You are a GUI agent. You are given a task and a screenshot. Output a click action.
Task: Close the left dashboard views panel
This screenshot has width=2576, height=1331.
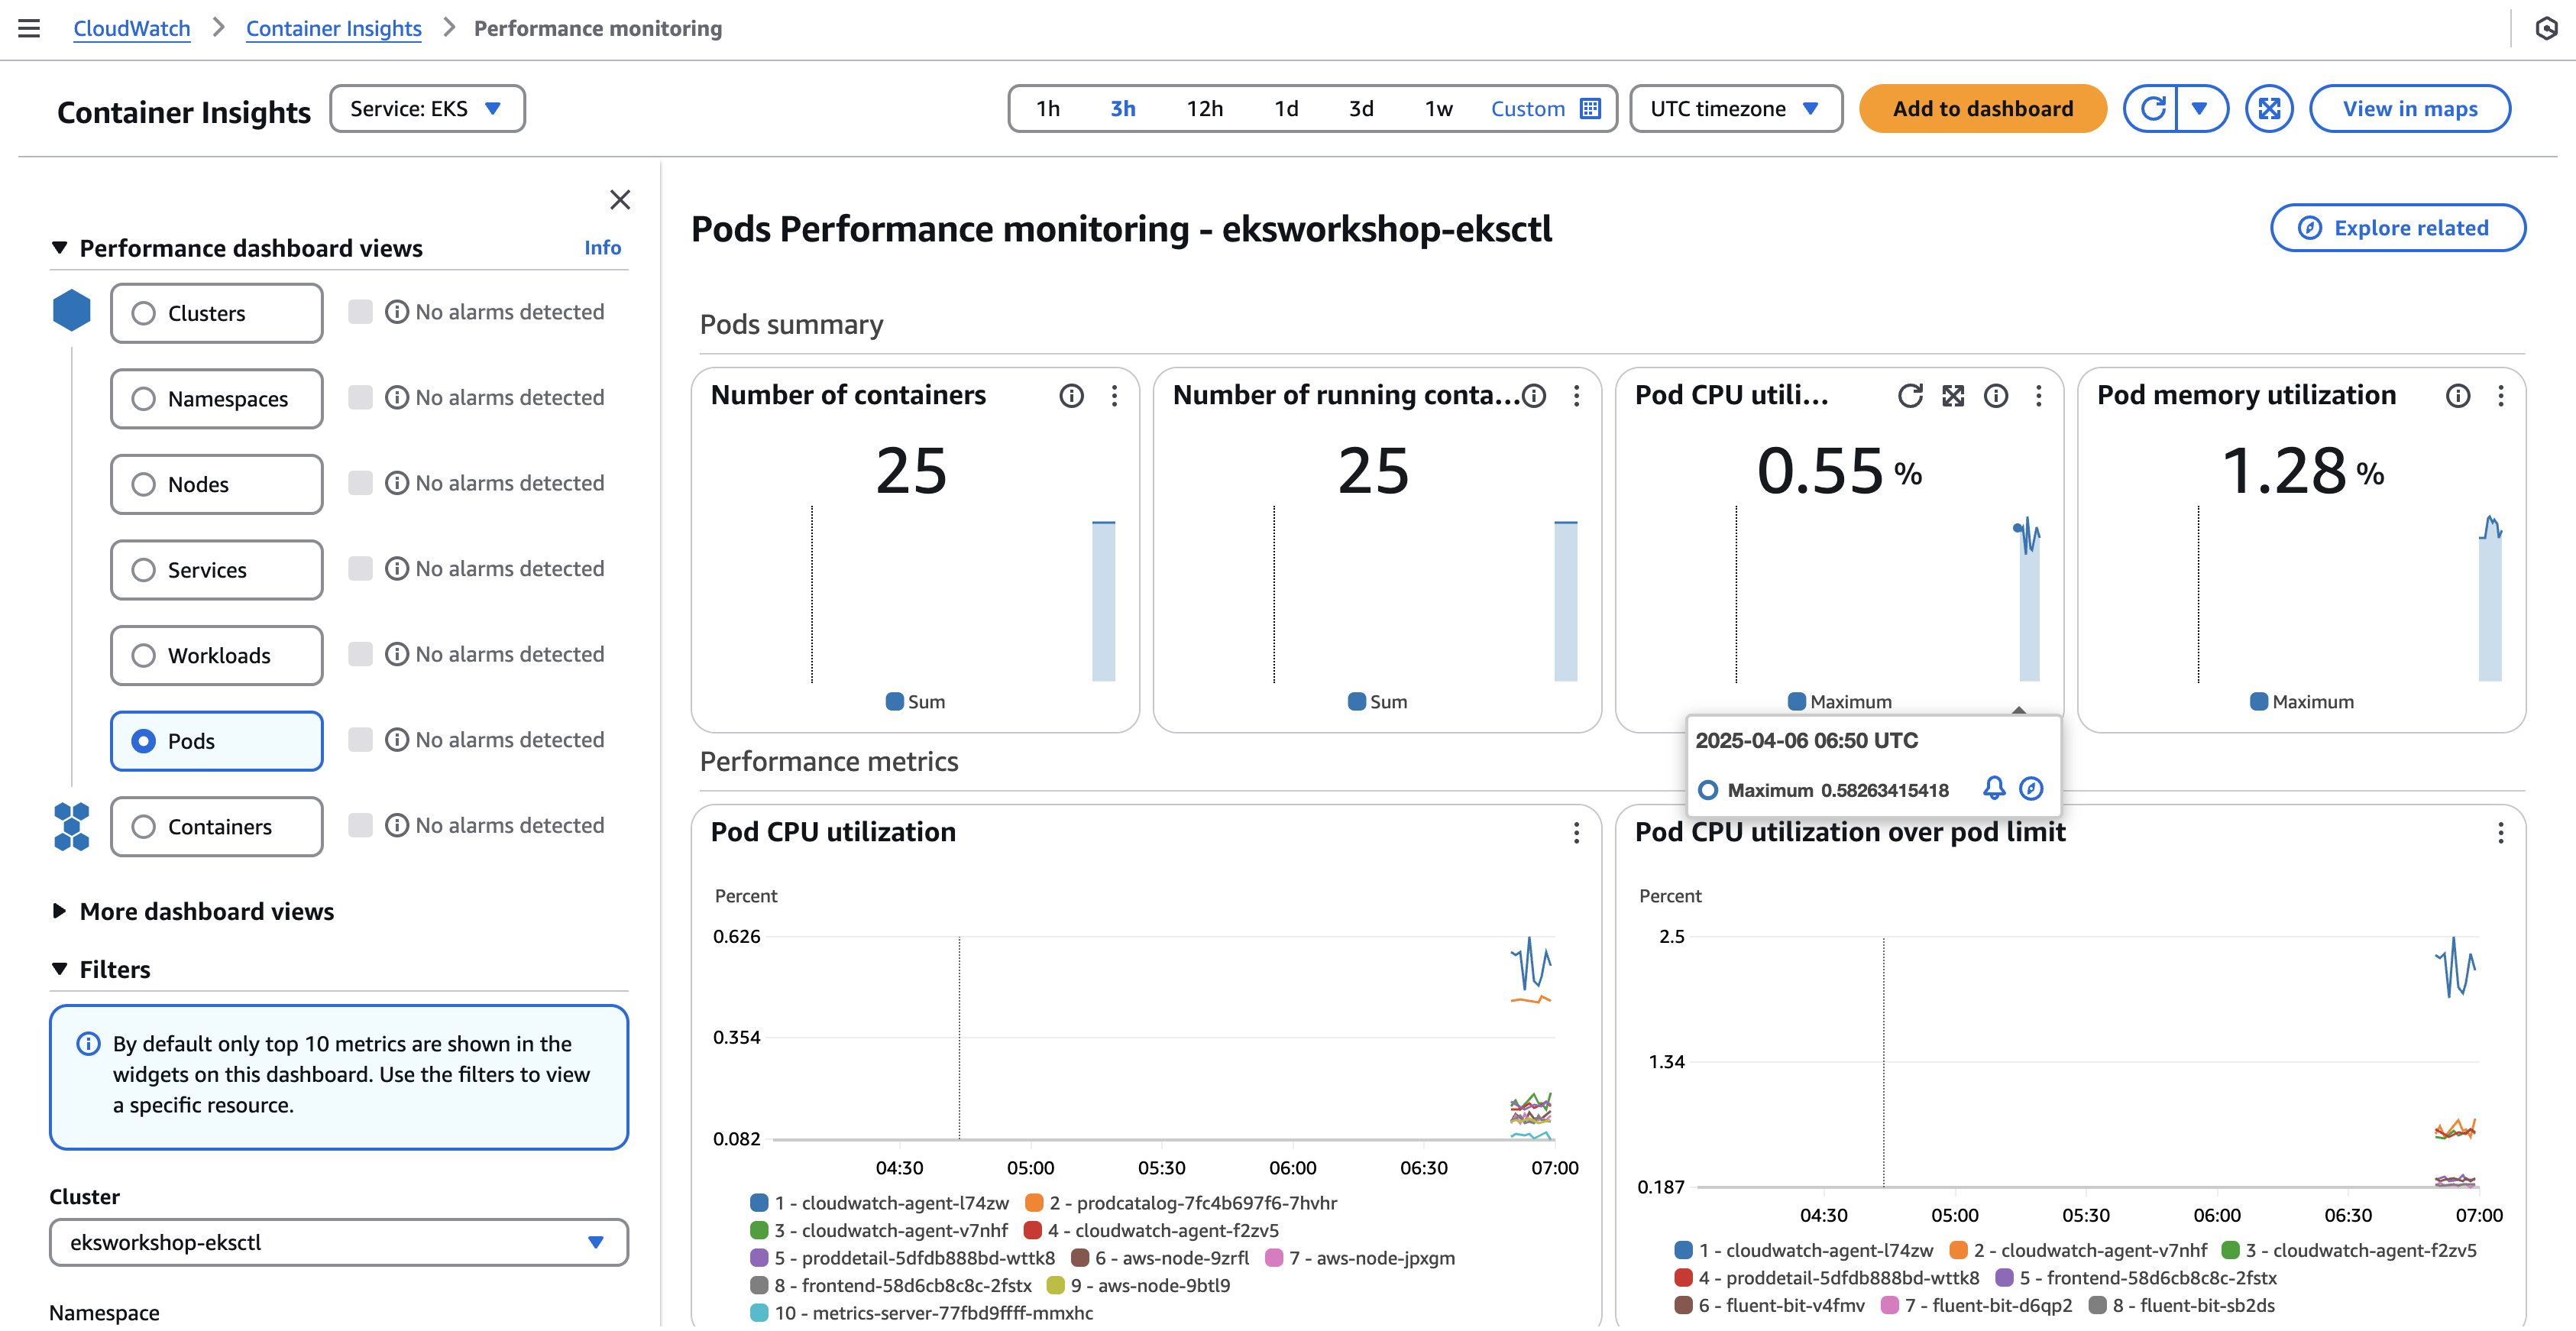(x=620, y=200)
